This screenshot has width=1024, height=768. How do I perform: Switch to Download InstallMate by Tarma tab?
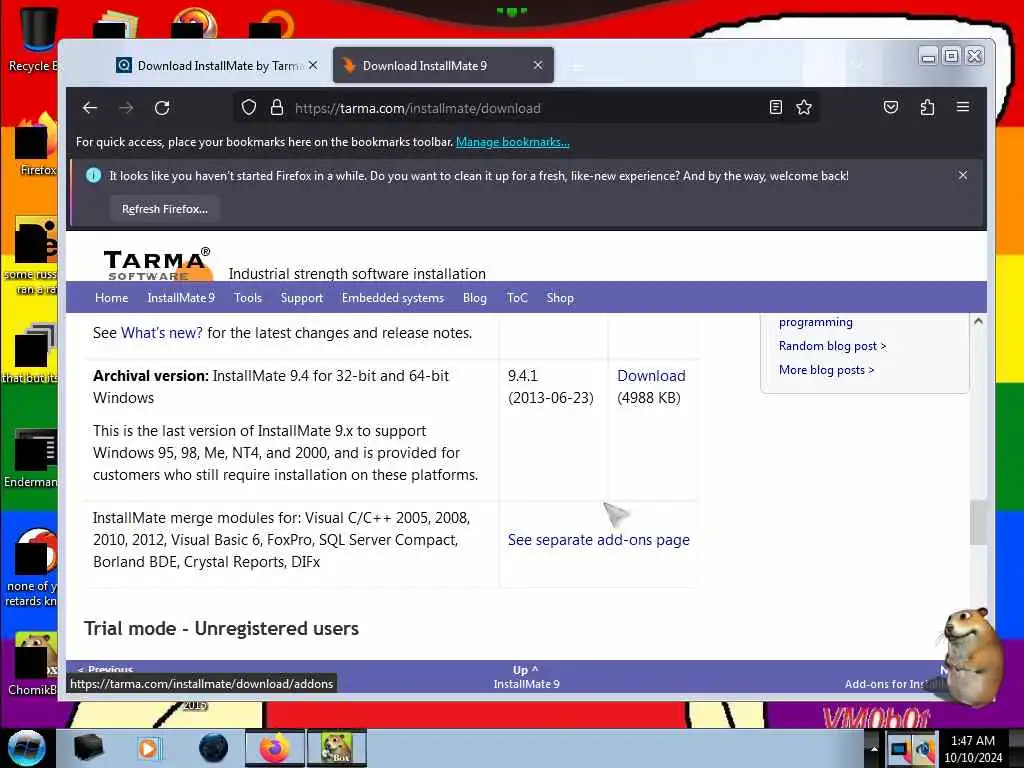pyautogui.click(x=216, y=65)
